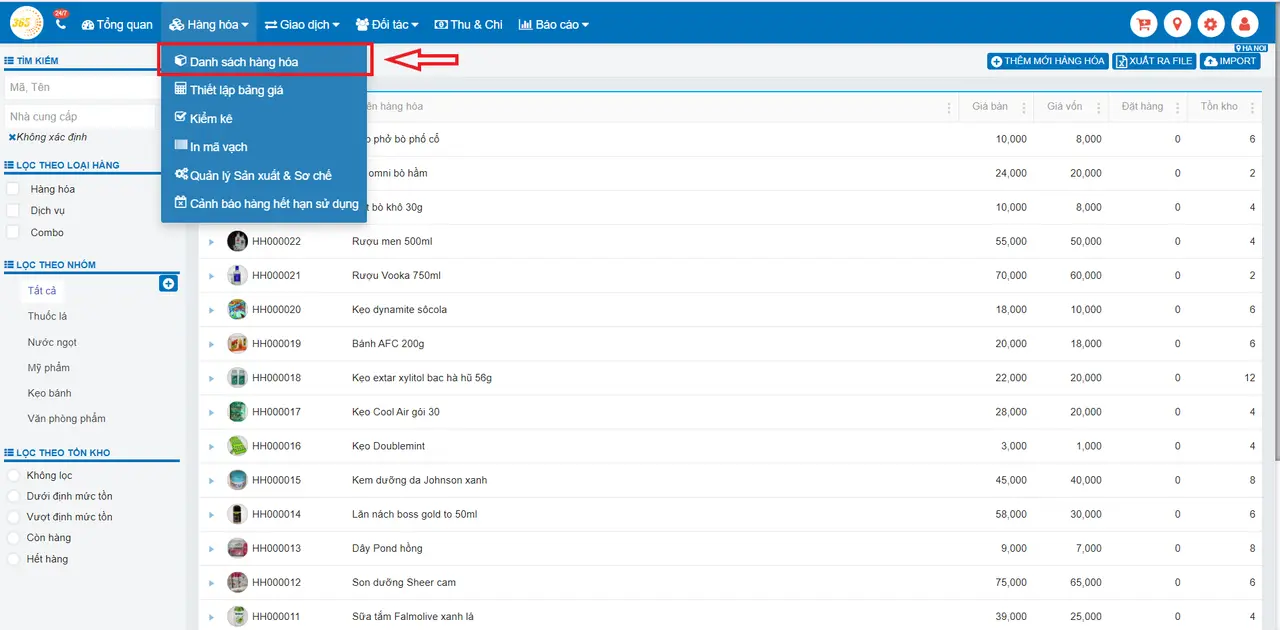Click the 365 logo icon
The image size is (1280, 630).
[27, 23]
